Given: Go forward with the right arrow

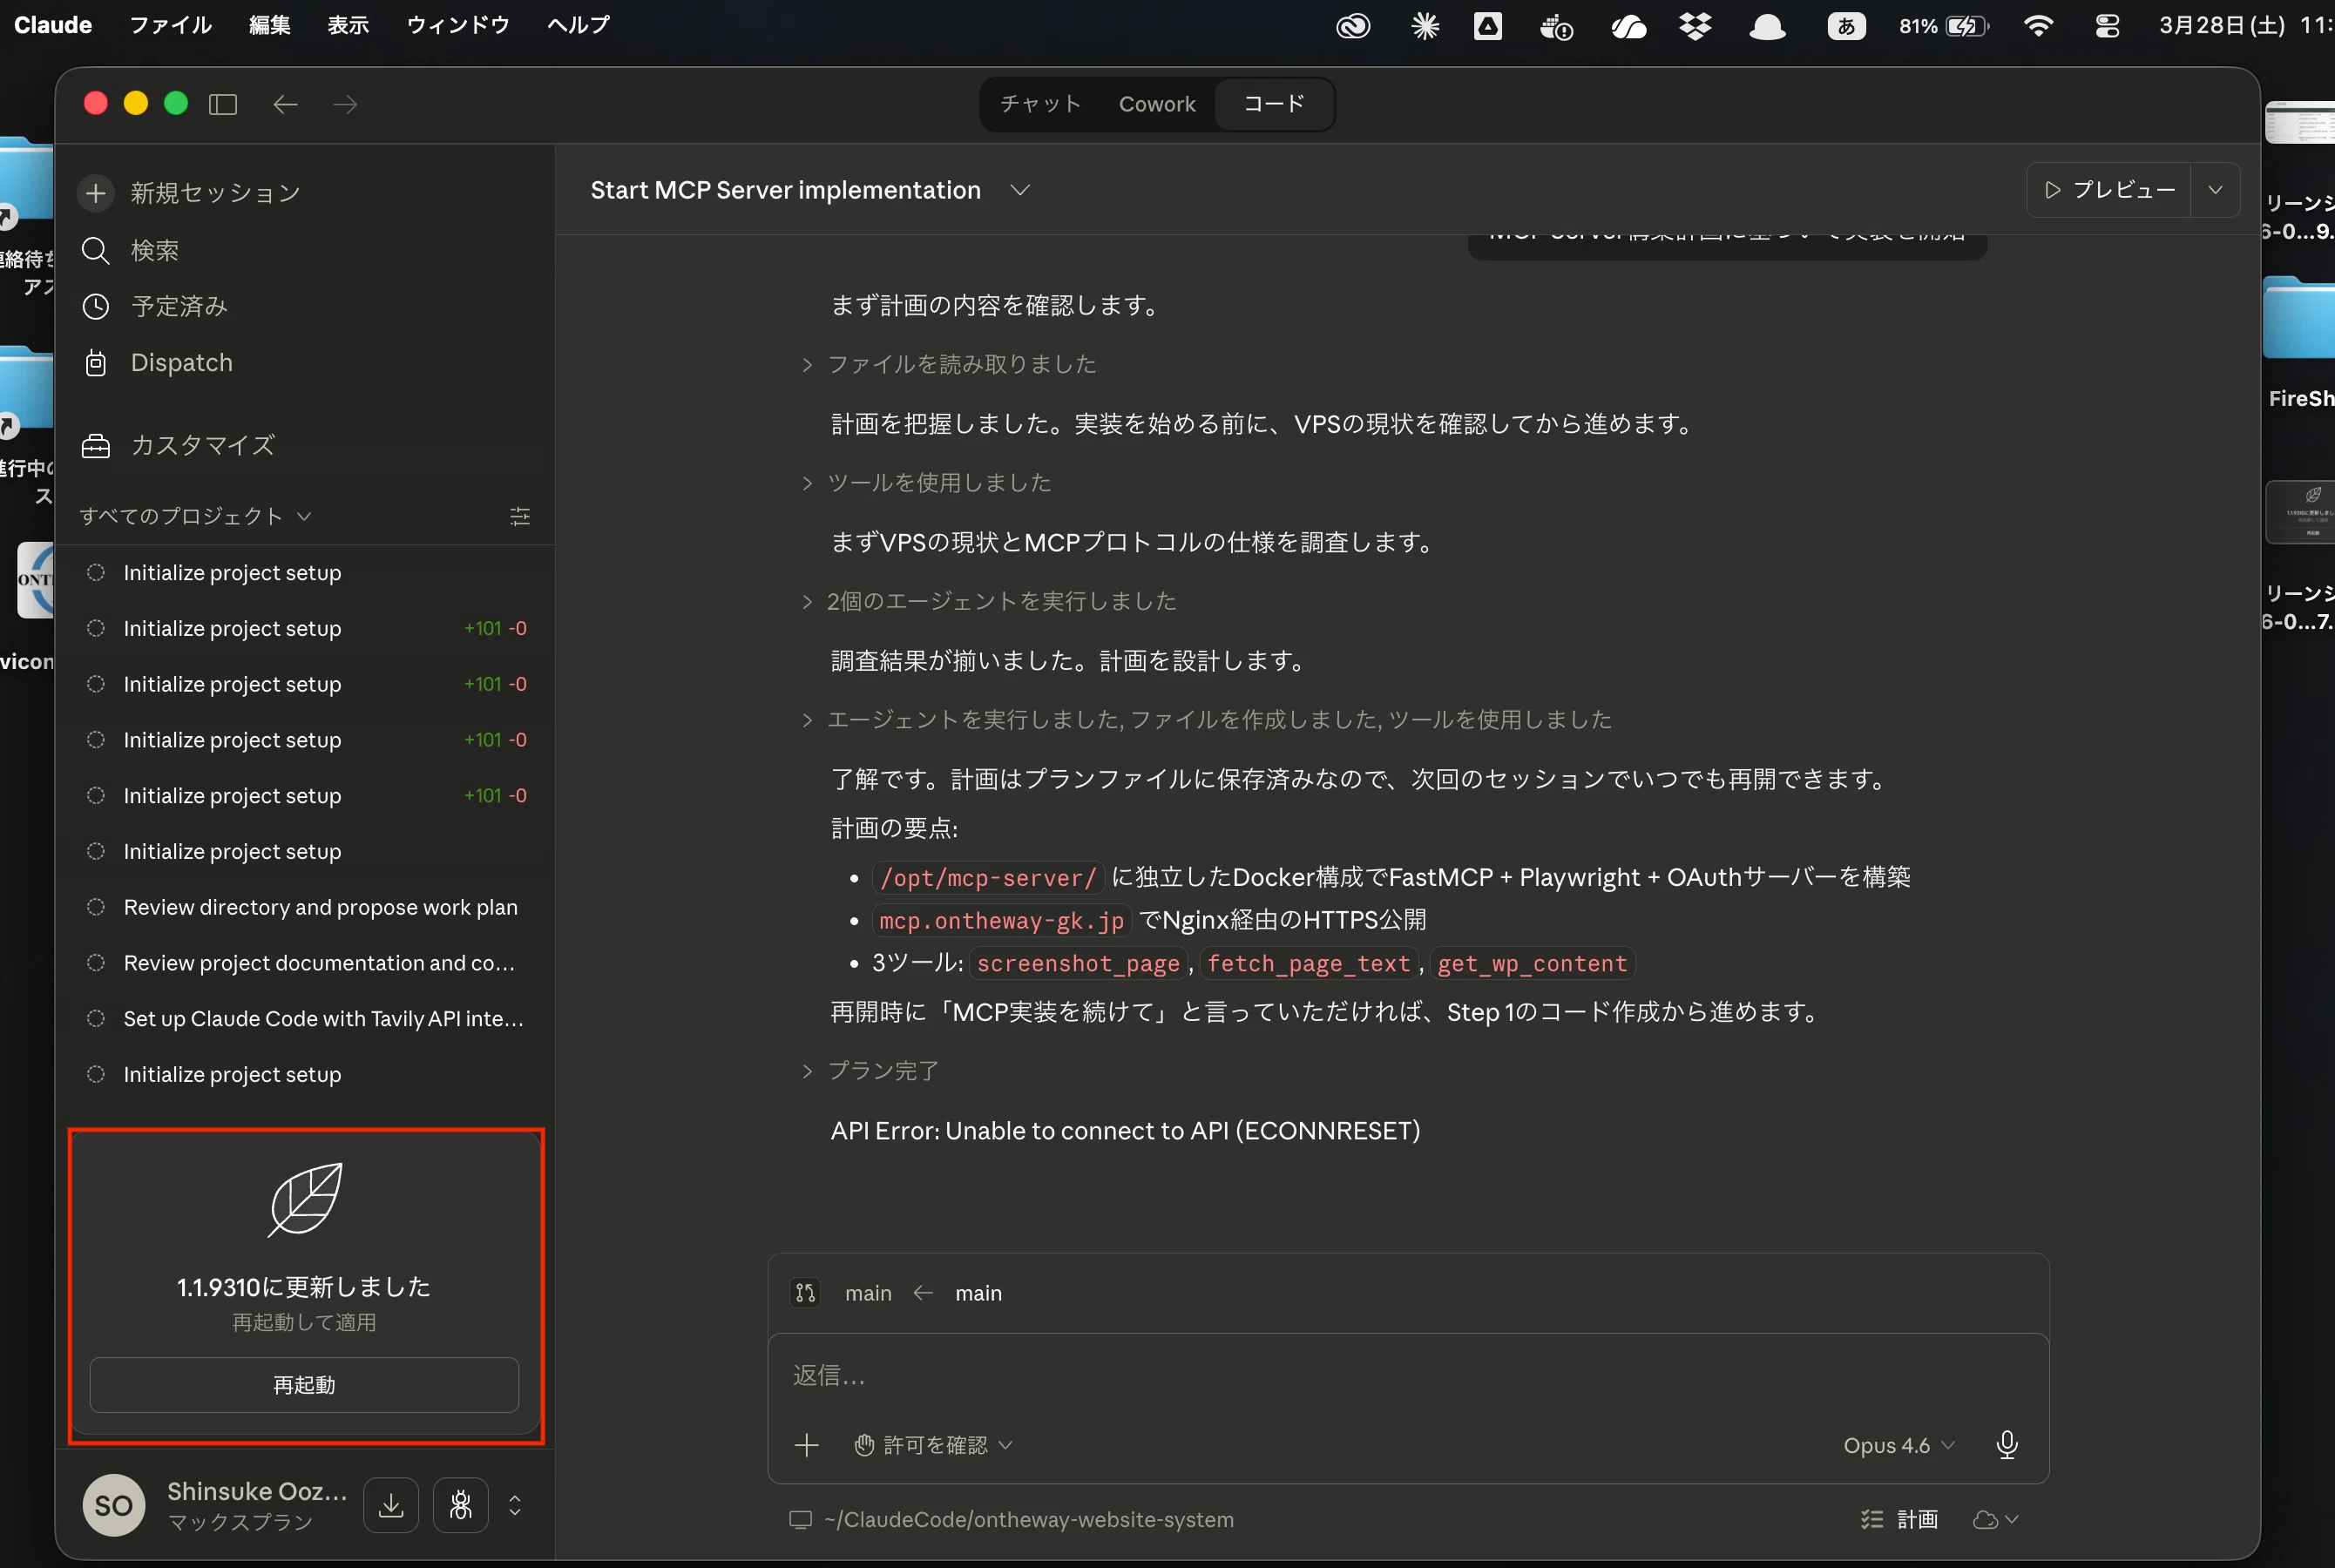Looking at the screenshot, I should click(x=345, y=104).
